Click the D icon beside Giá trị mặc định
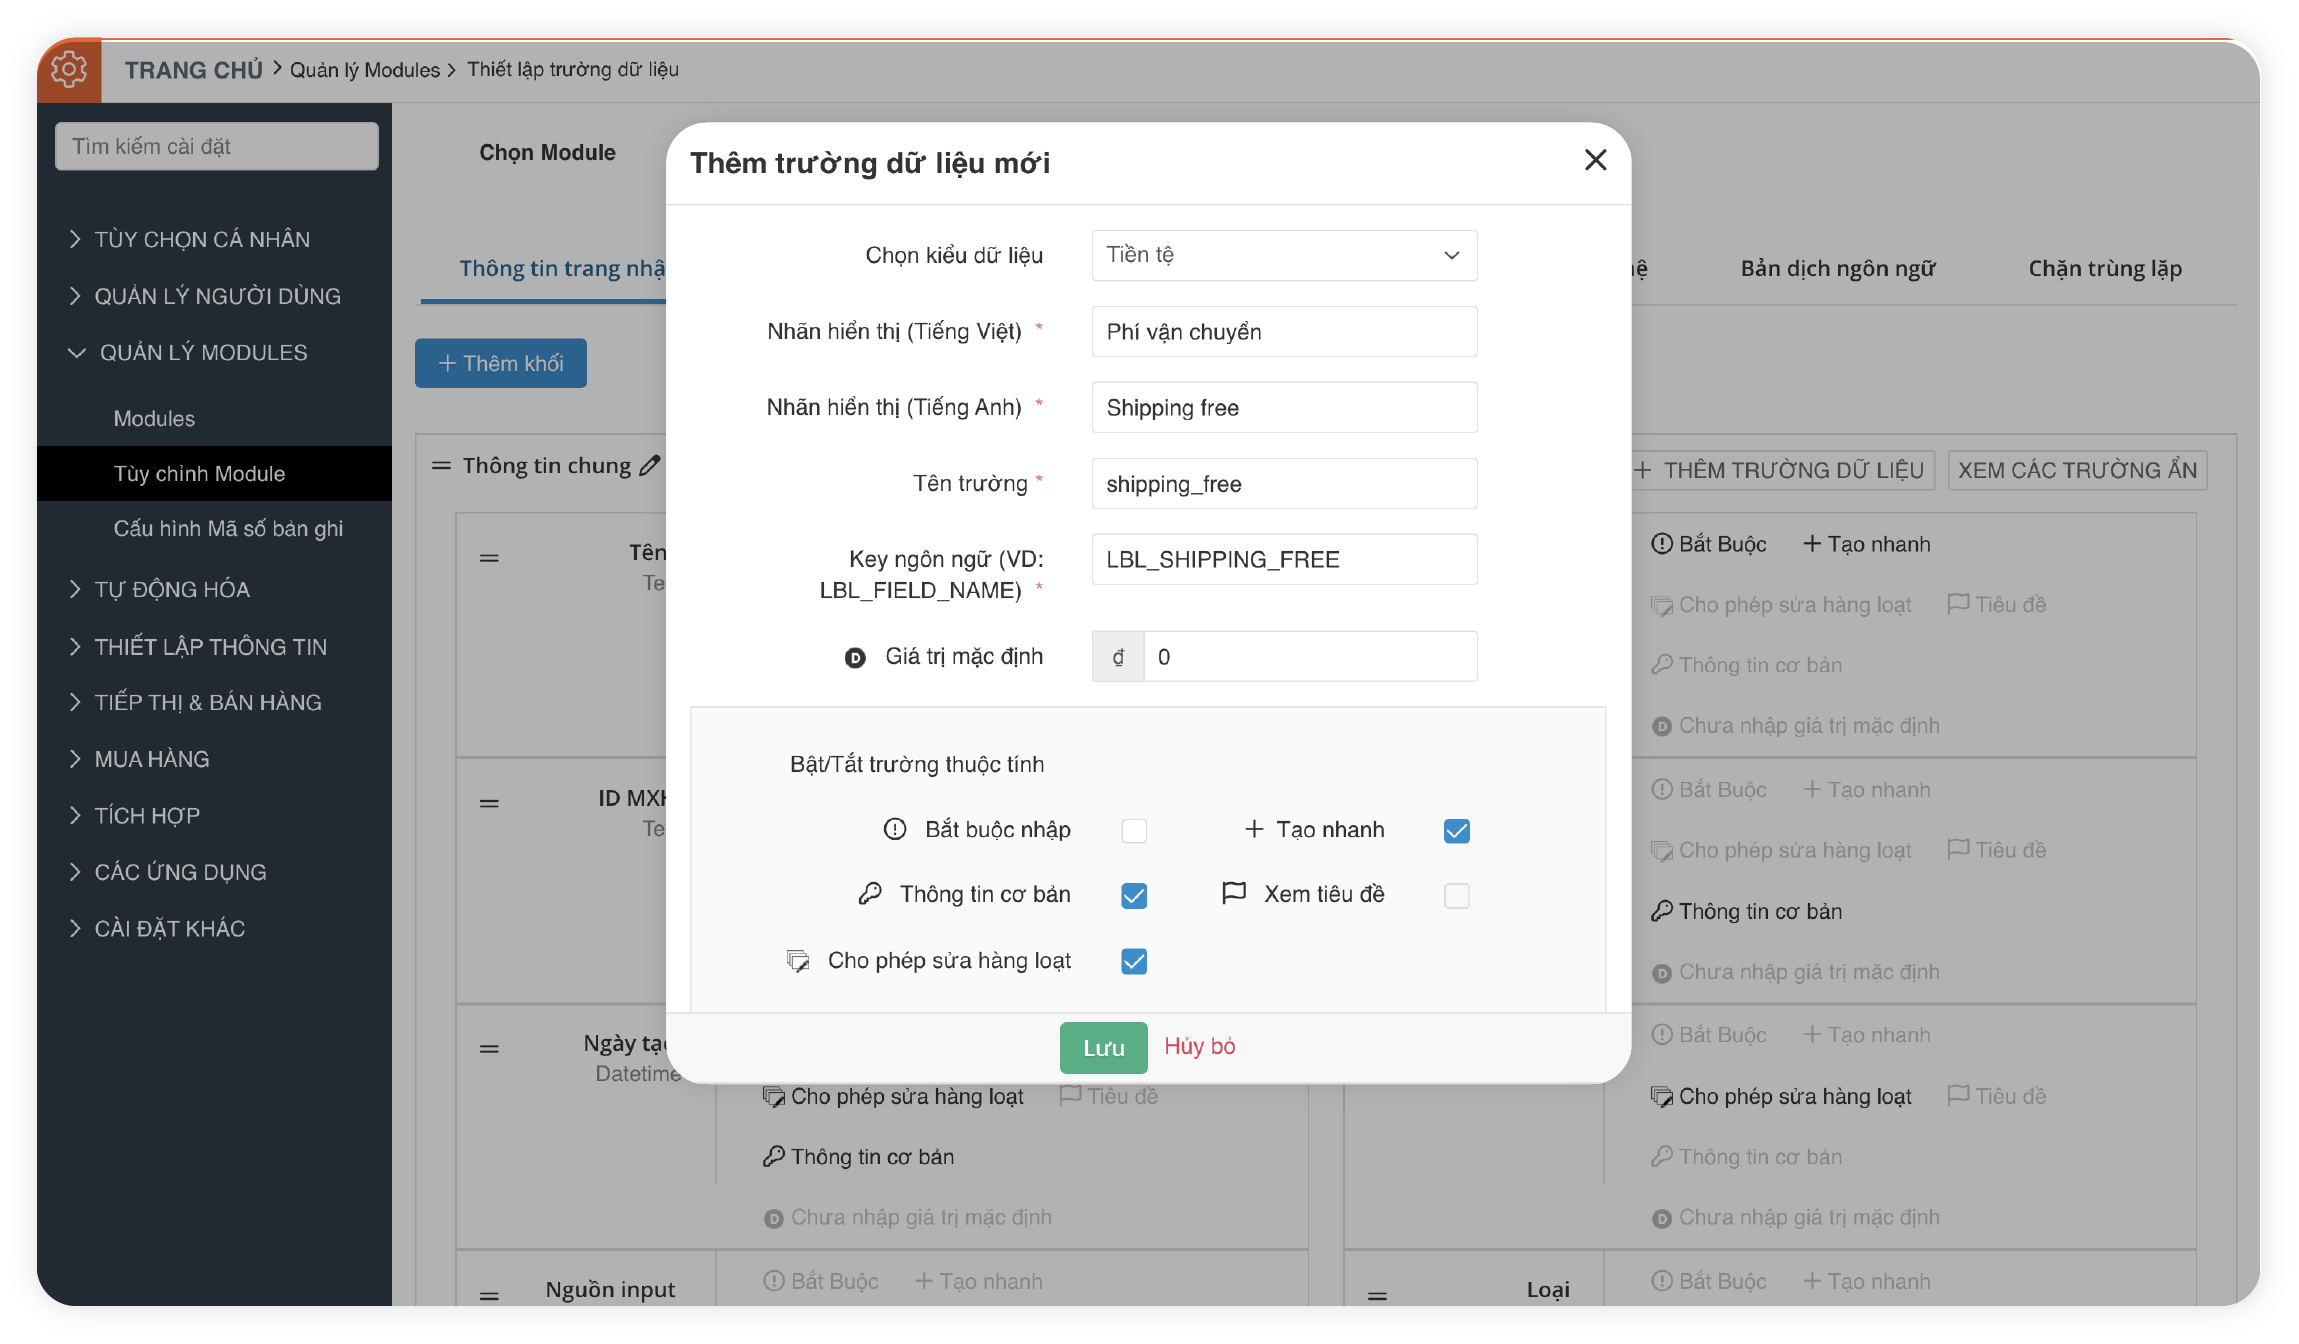The width and height of the screenshot is (2299, 1344). (855, 657)
